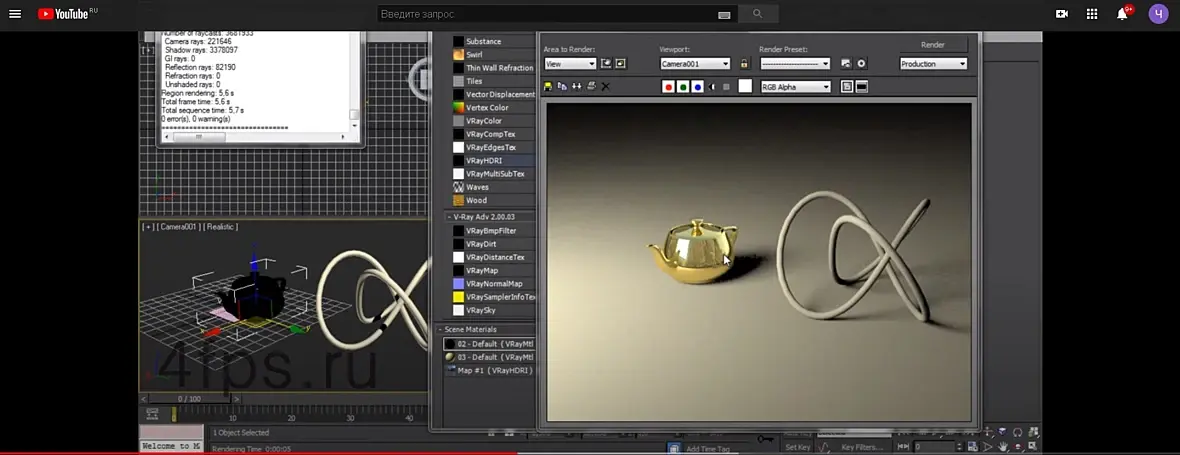Screen dimensions: 1180x455
Task: Toggle the red channel display
Action: (668, 87)
